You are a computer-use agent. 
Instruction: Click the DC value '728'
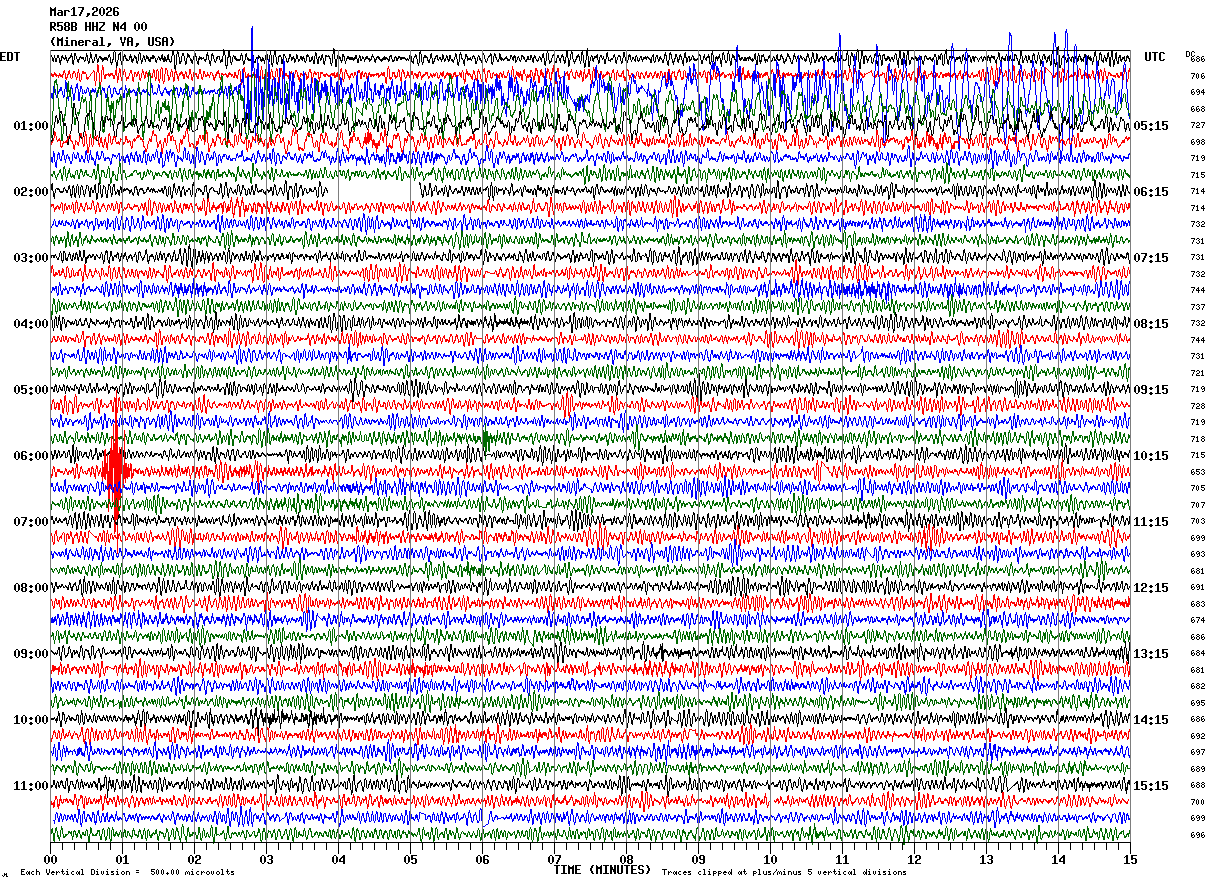1197,406
